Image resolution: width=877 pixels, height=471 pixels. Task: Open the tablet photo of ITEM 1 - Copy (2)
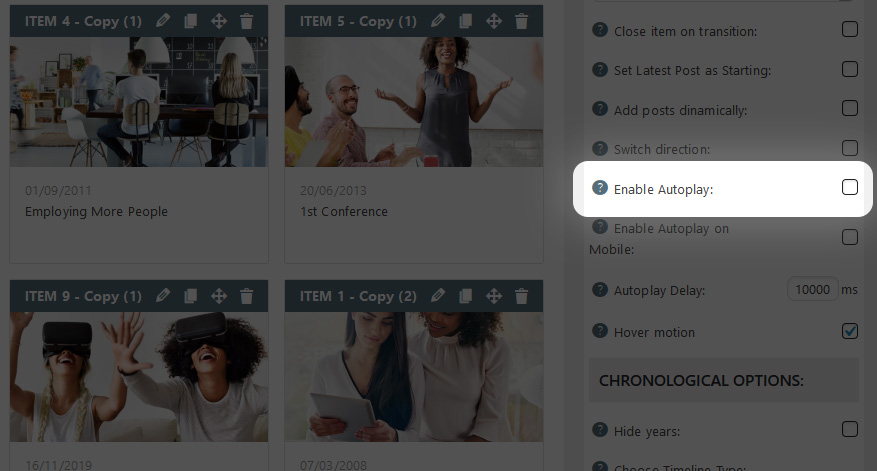click(414, 377)
